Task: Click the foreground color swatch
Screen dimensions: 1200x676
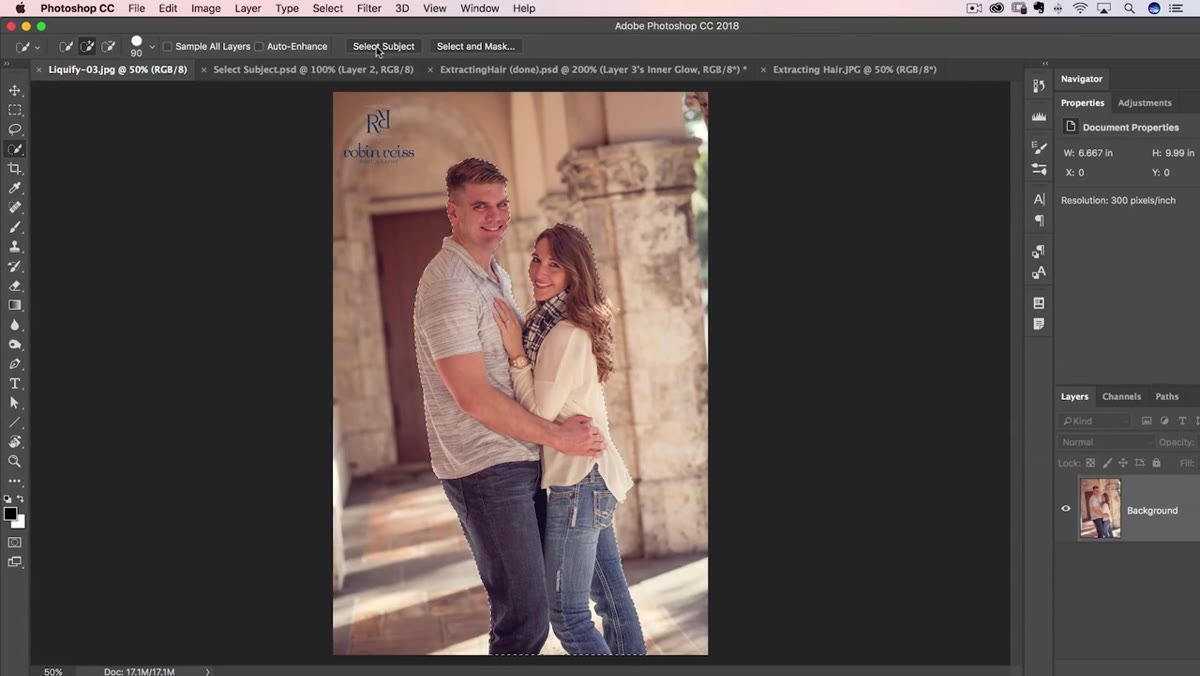Action: pyautogui.click(x=10, y=514)
